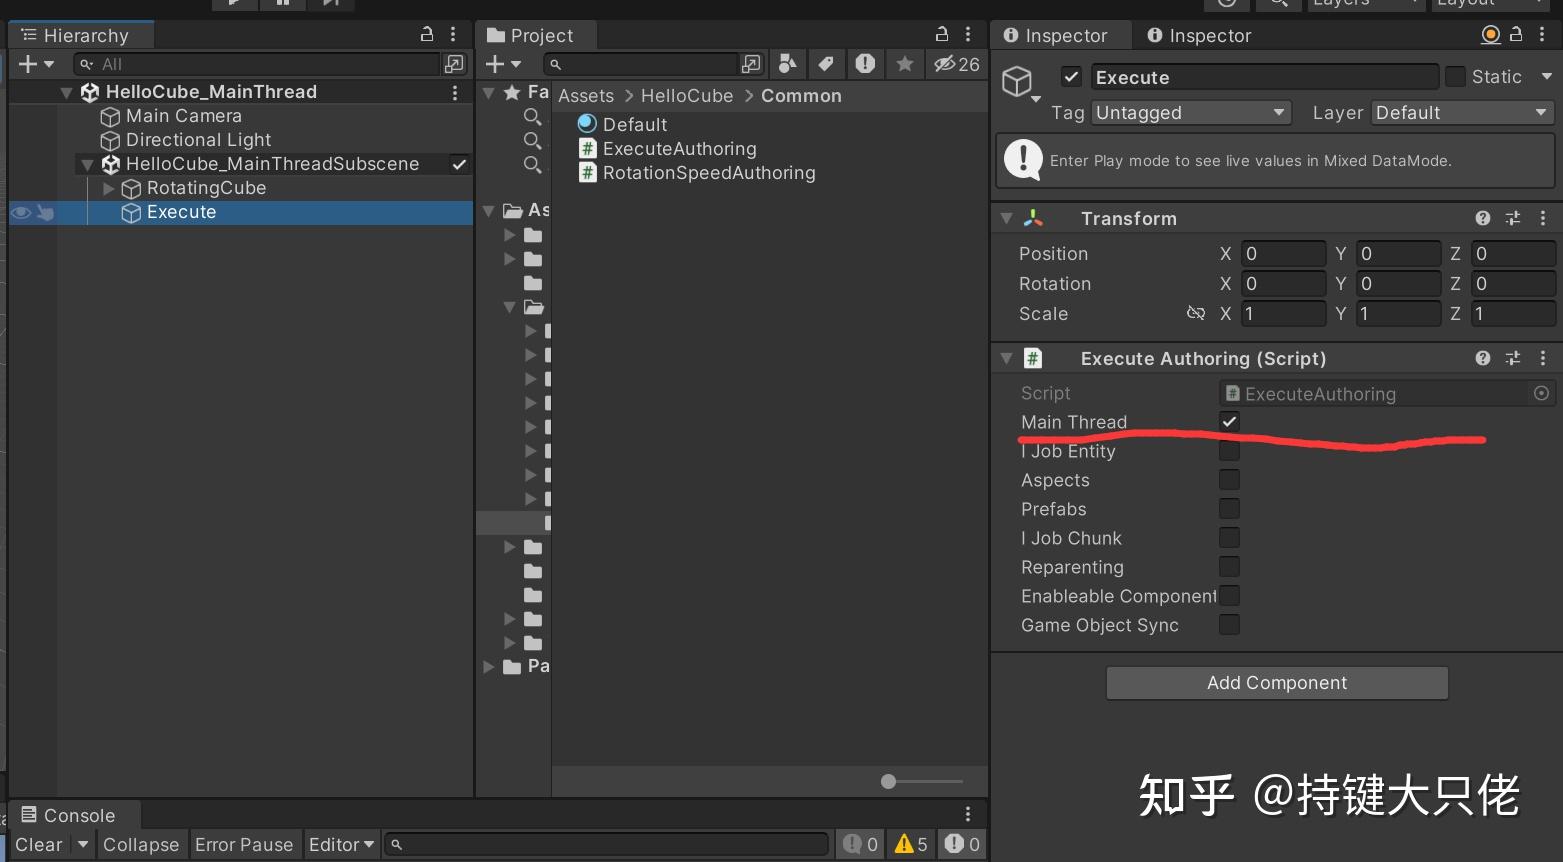This screenshot has width=1563, height=862.
Task: Open Transform component presets icon
Action: 1513,218
